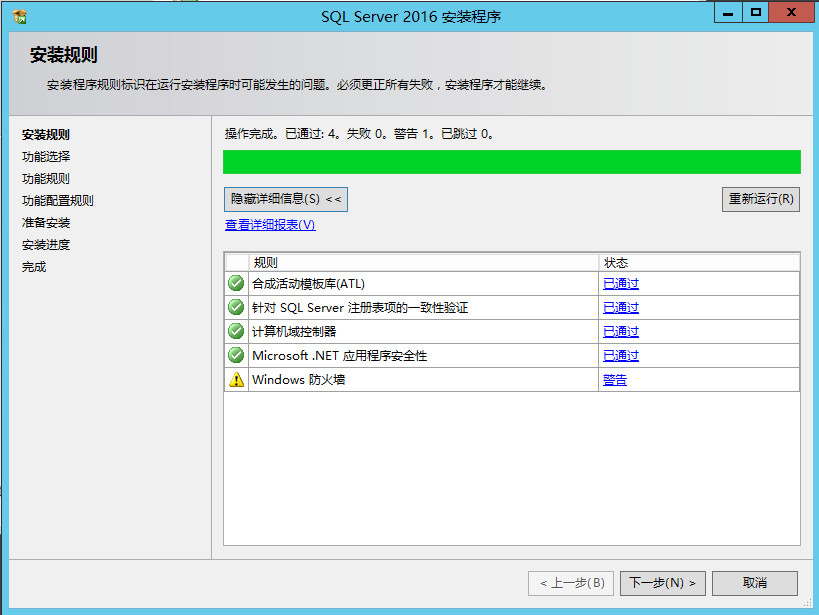Open 已通过 link for SQL Server registry rule
The image size is (819, 615).
coord(621,308)
